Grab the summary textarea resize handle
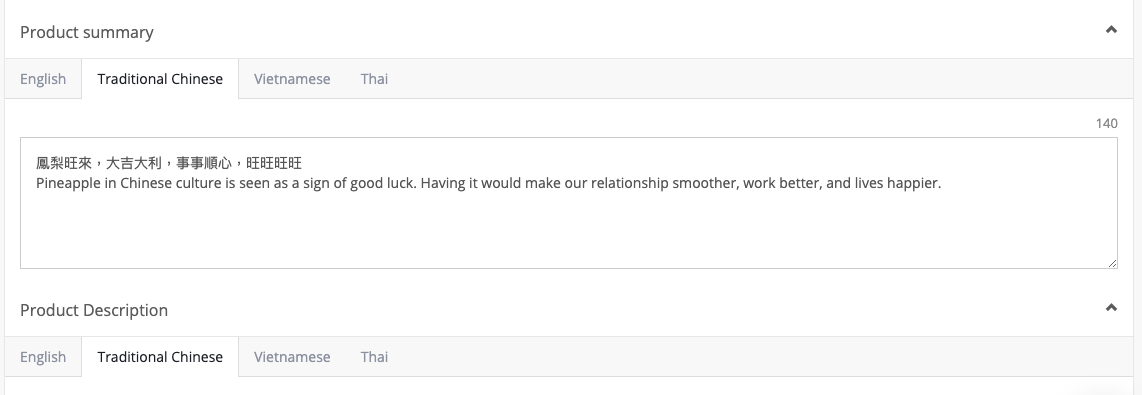This screenshot has height=395, width=1142. [x=1112, y=263]
